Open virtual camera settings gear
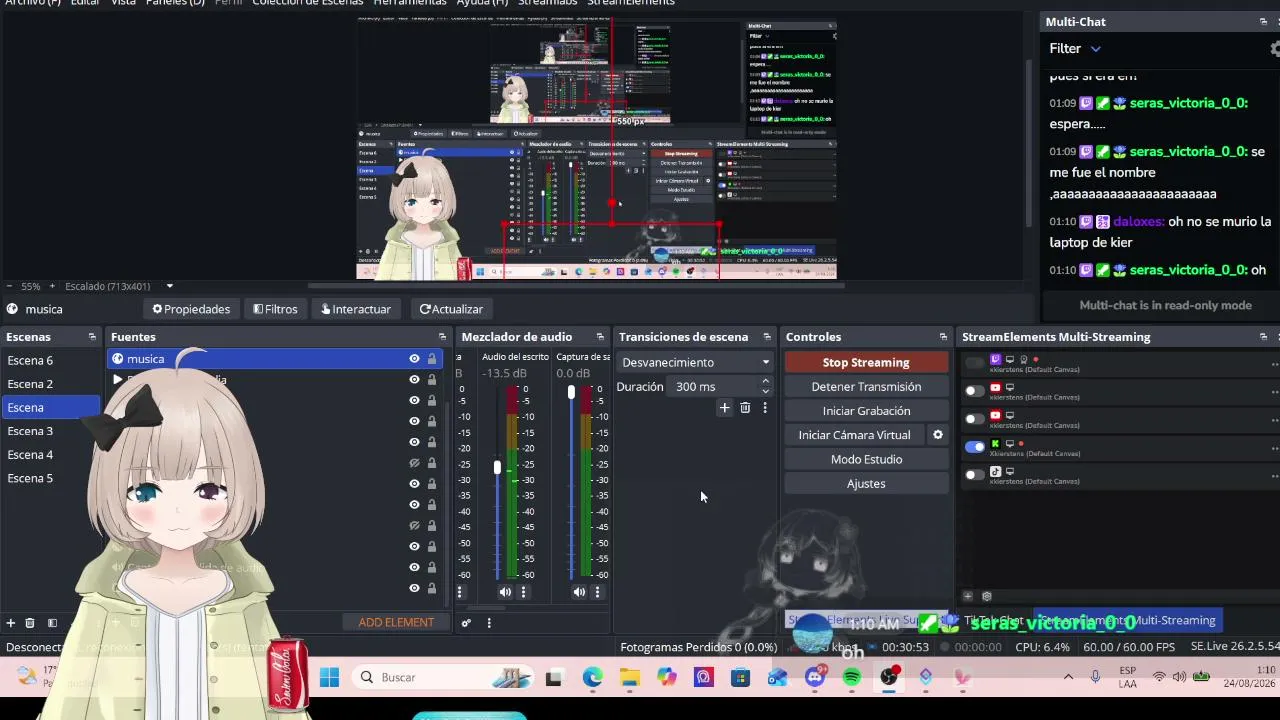Screen dimensions: 1280x720 tap(938, 435)
